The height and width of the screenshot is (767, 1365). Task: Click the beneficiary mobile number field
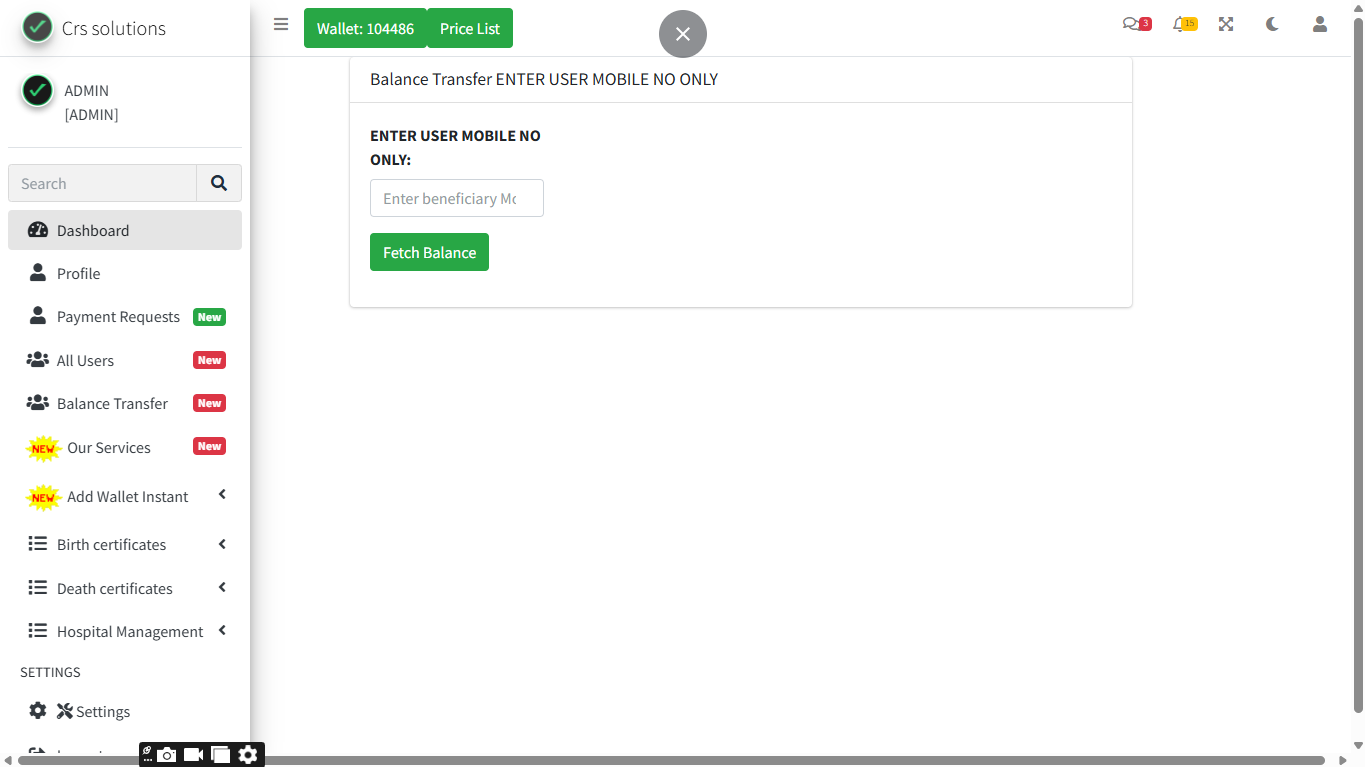[456, 198]
